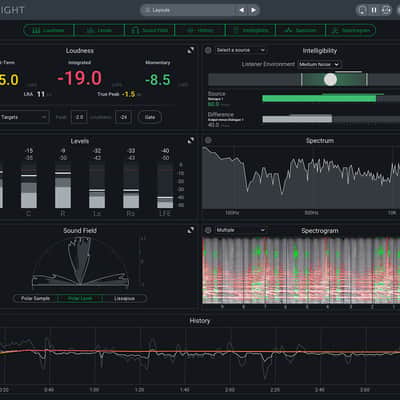
Task: Click the R channel level meter
Action: (x=63, y=185)
